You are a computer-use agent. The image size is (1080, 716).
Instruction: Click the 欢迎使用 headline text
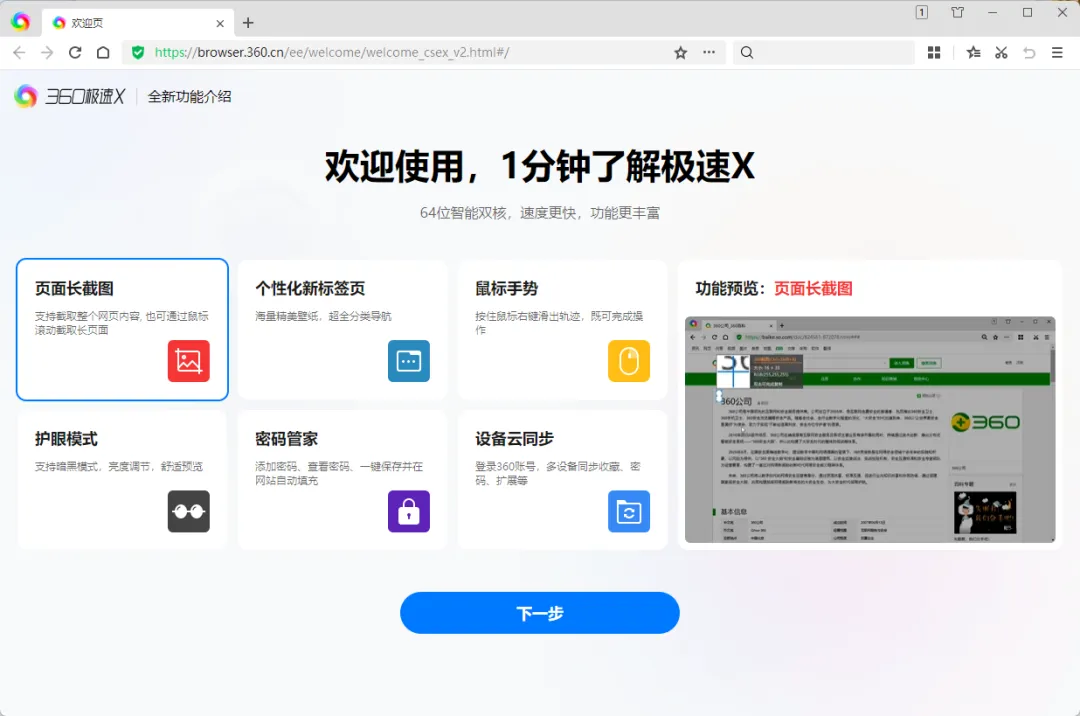[x=540, y=166]
